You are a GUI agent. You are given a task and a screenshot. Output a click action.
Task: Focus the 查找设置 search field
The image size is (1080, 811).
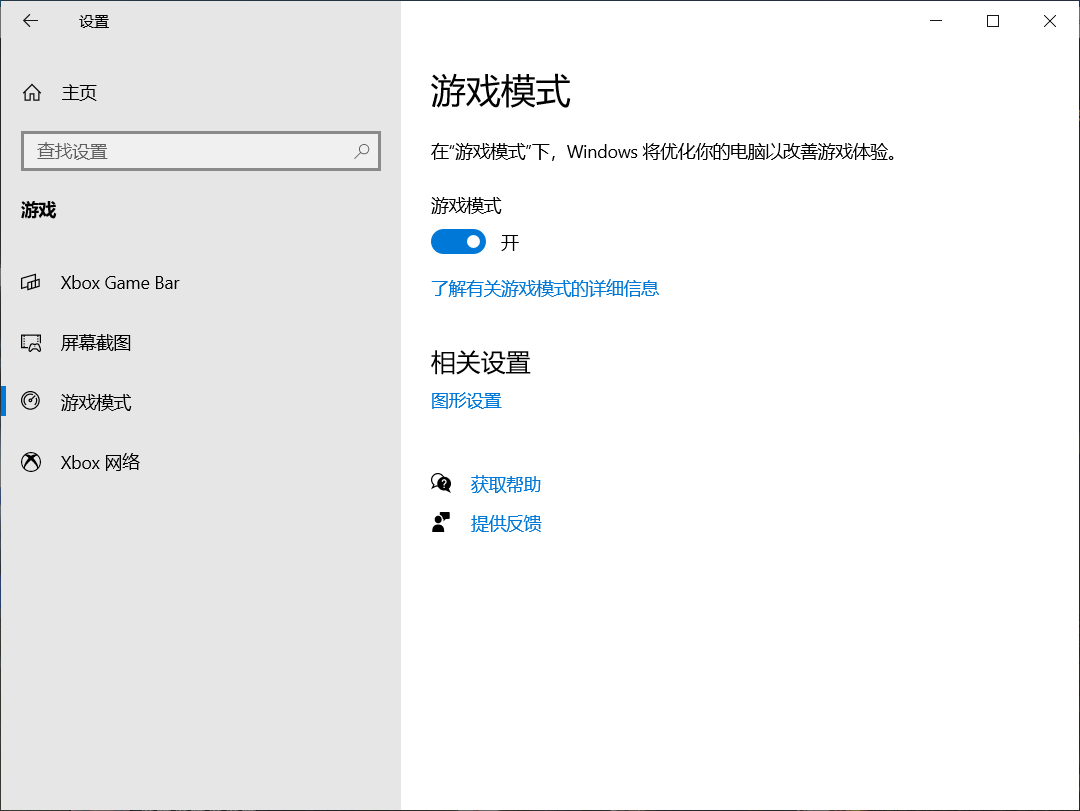tap(200, 151)
